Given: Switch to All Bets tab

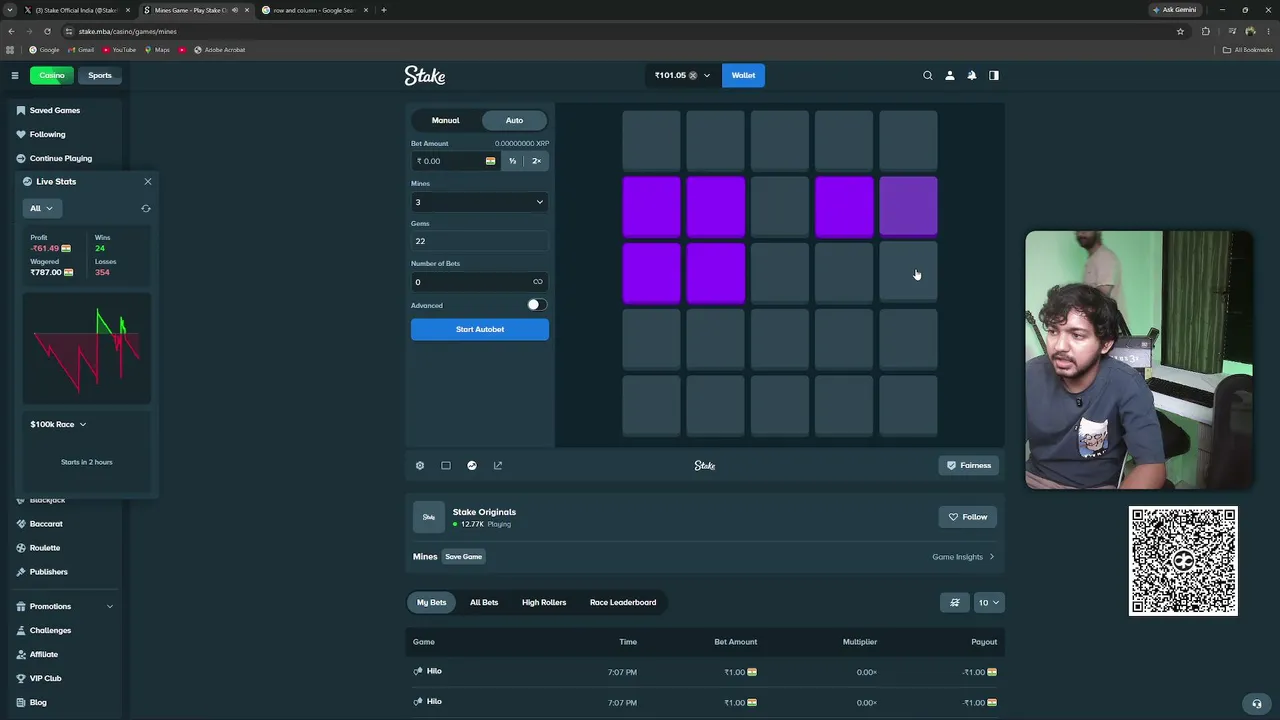Looking at the screenshot, I should [x=484, y=602].
